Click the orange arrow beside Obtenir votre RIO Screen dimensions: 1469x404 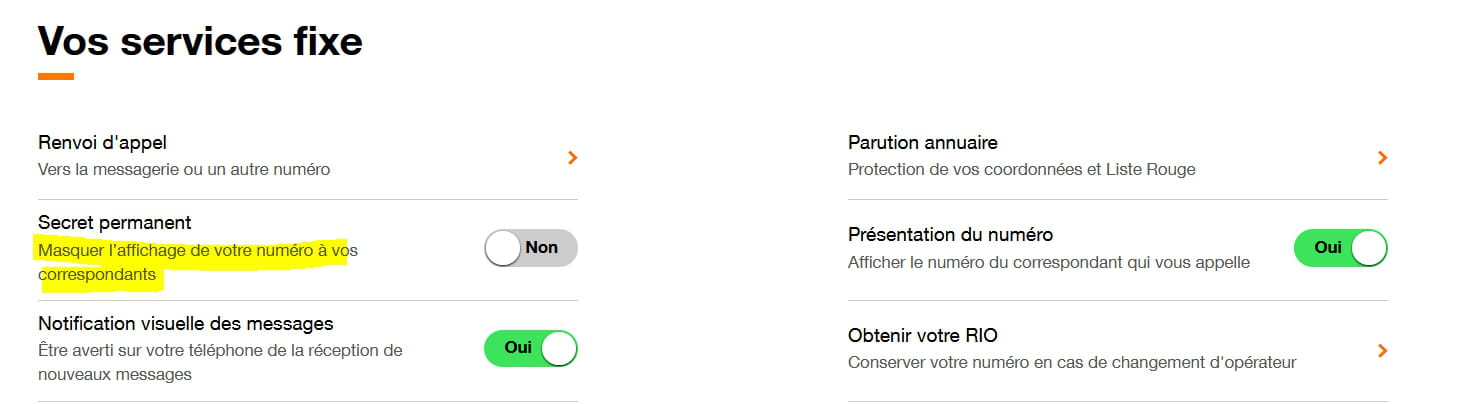click(1382, 350)
